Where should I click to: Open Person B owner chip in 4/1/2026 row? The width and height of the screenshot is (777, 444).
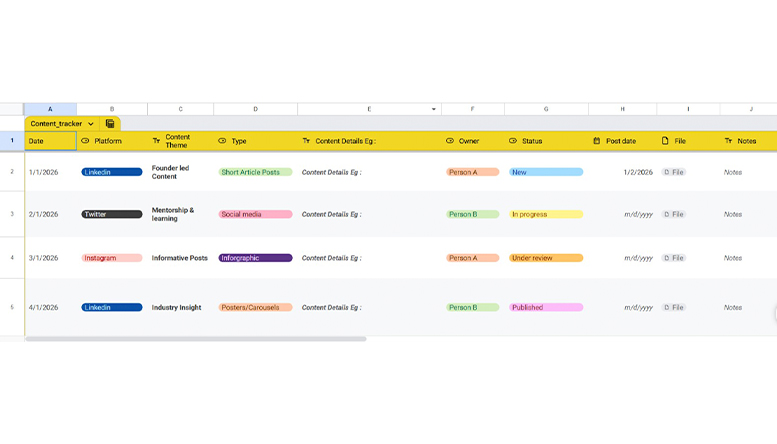click(473, 307)
